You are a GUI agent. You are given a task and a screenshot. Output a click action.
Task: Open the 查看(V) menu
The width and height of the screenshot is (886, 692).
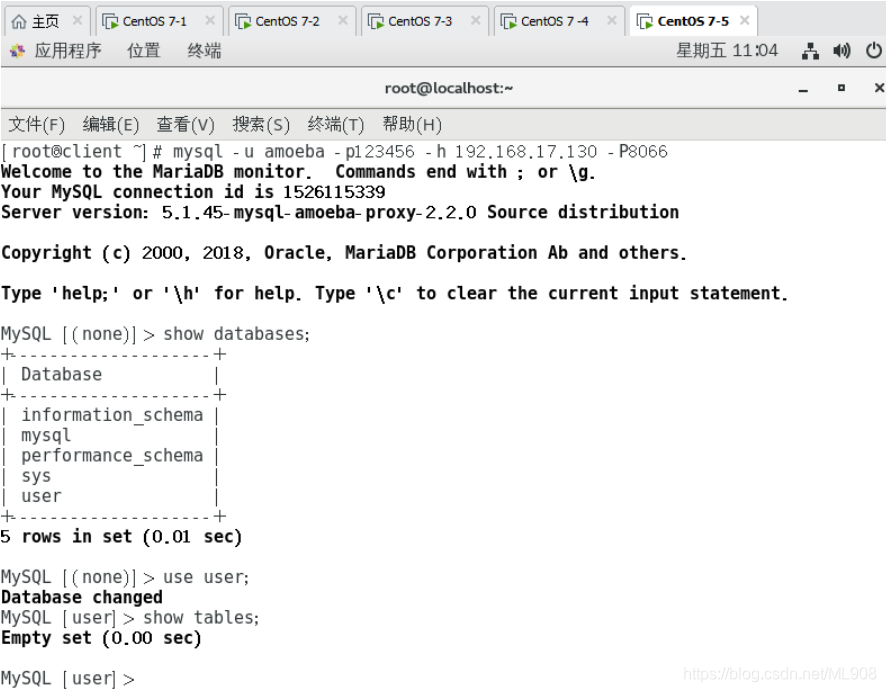click(185, 124)
